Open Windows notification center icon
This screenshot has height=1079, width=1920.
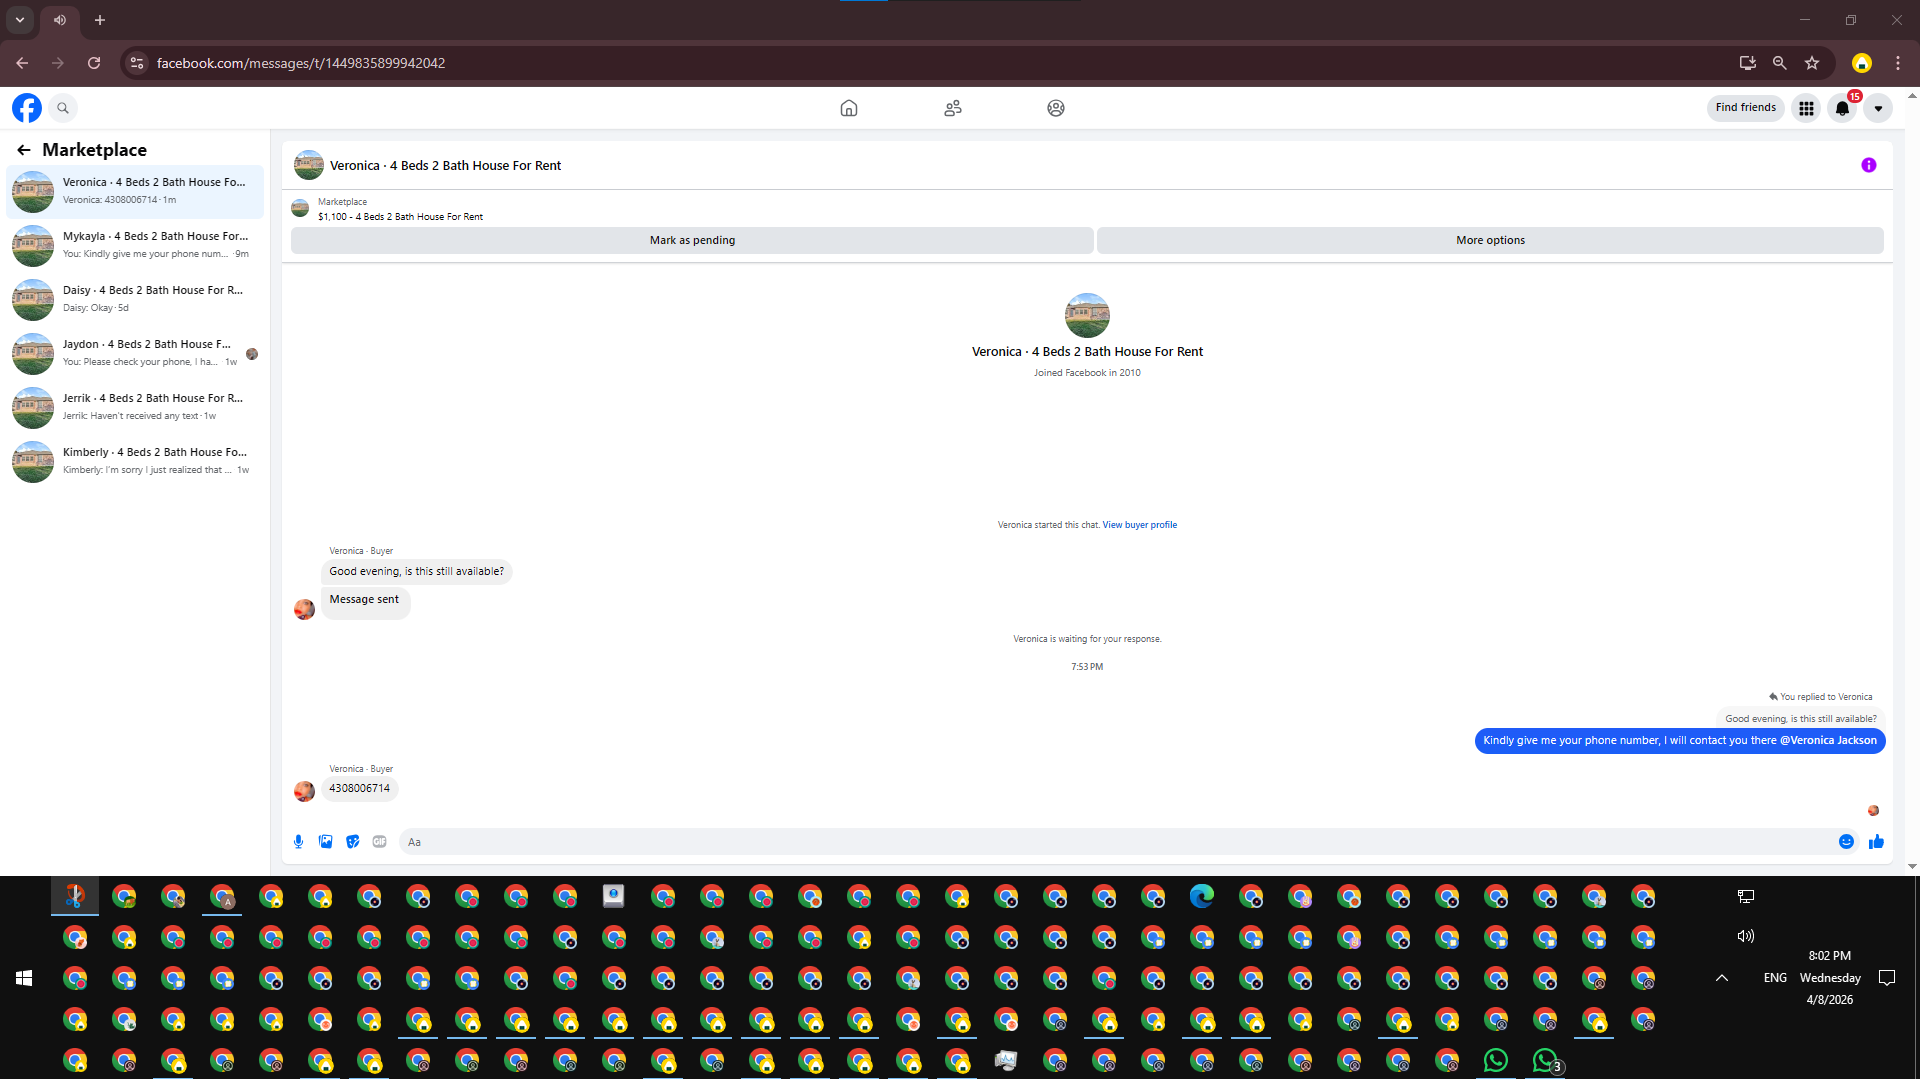(1887, 978)
